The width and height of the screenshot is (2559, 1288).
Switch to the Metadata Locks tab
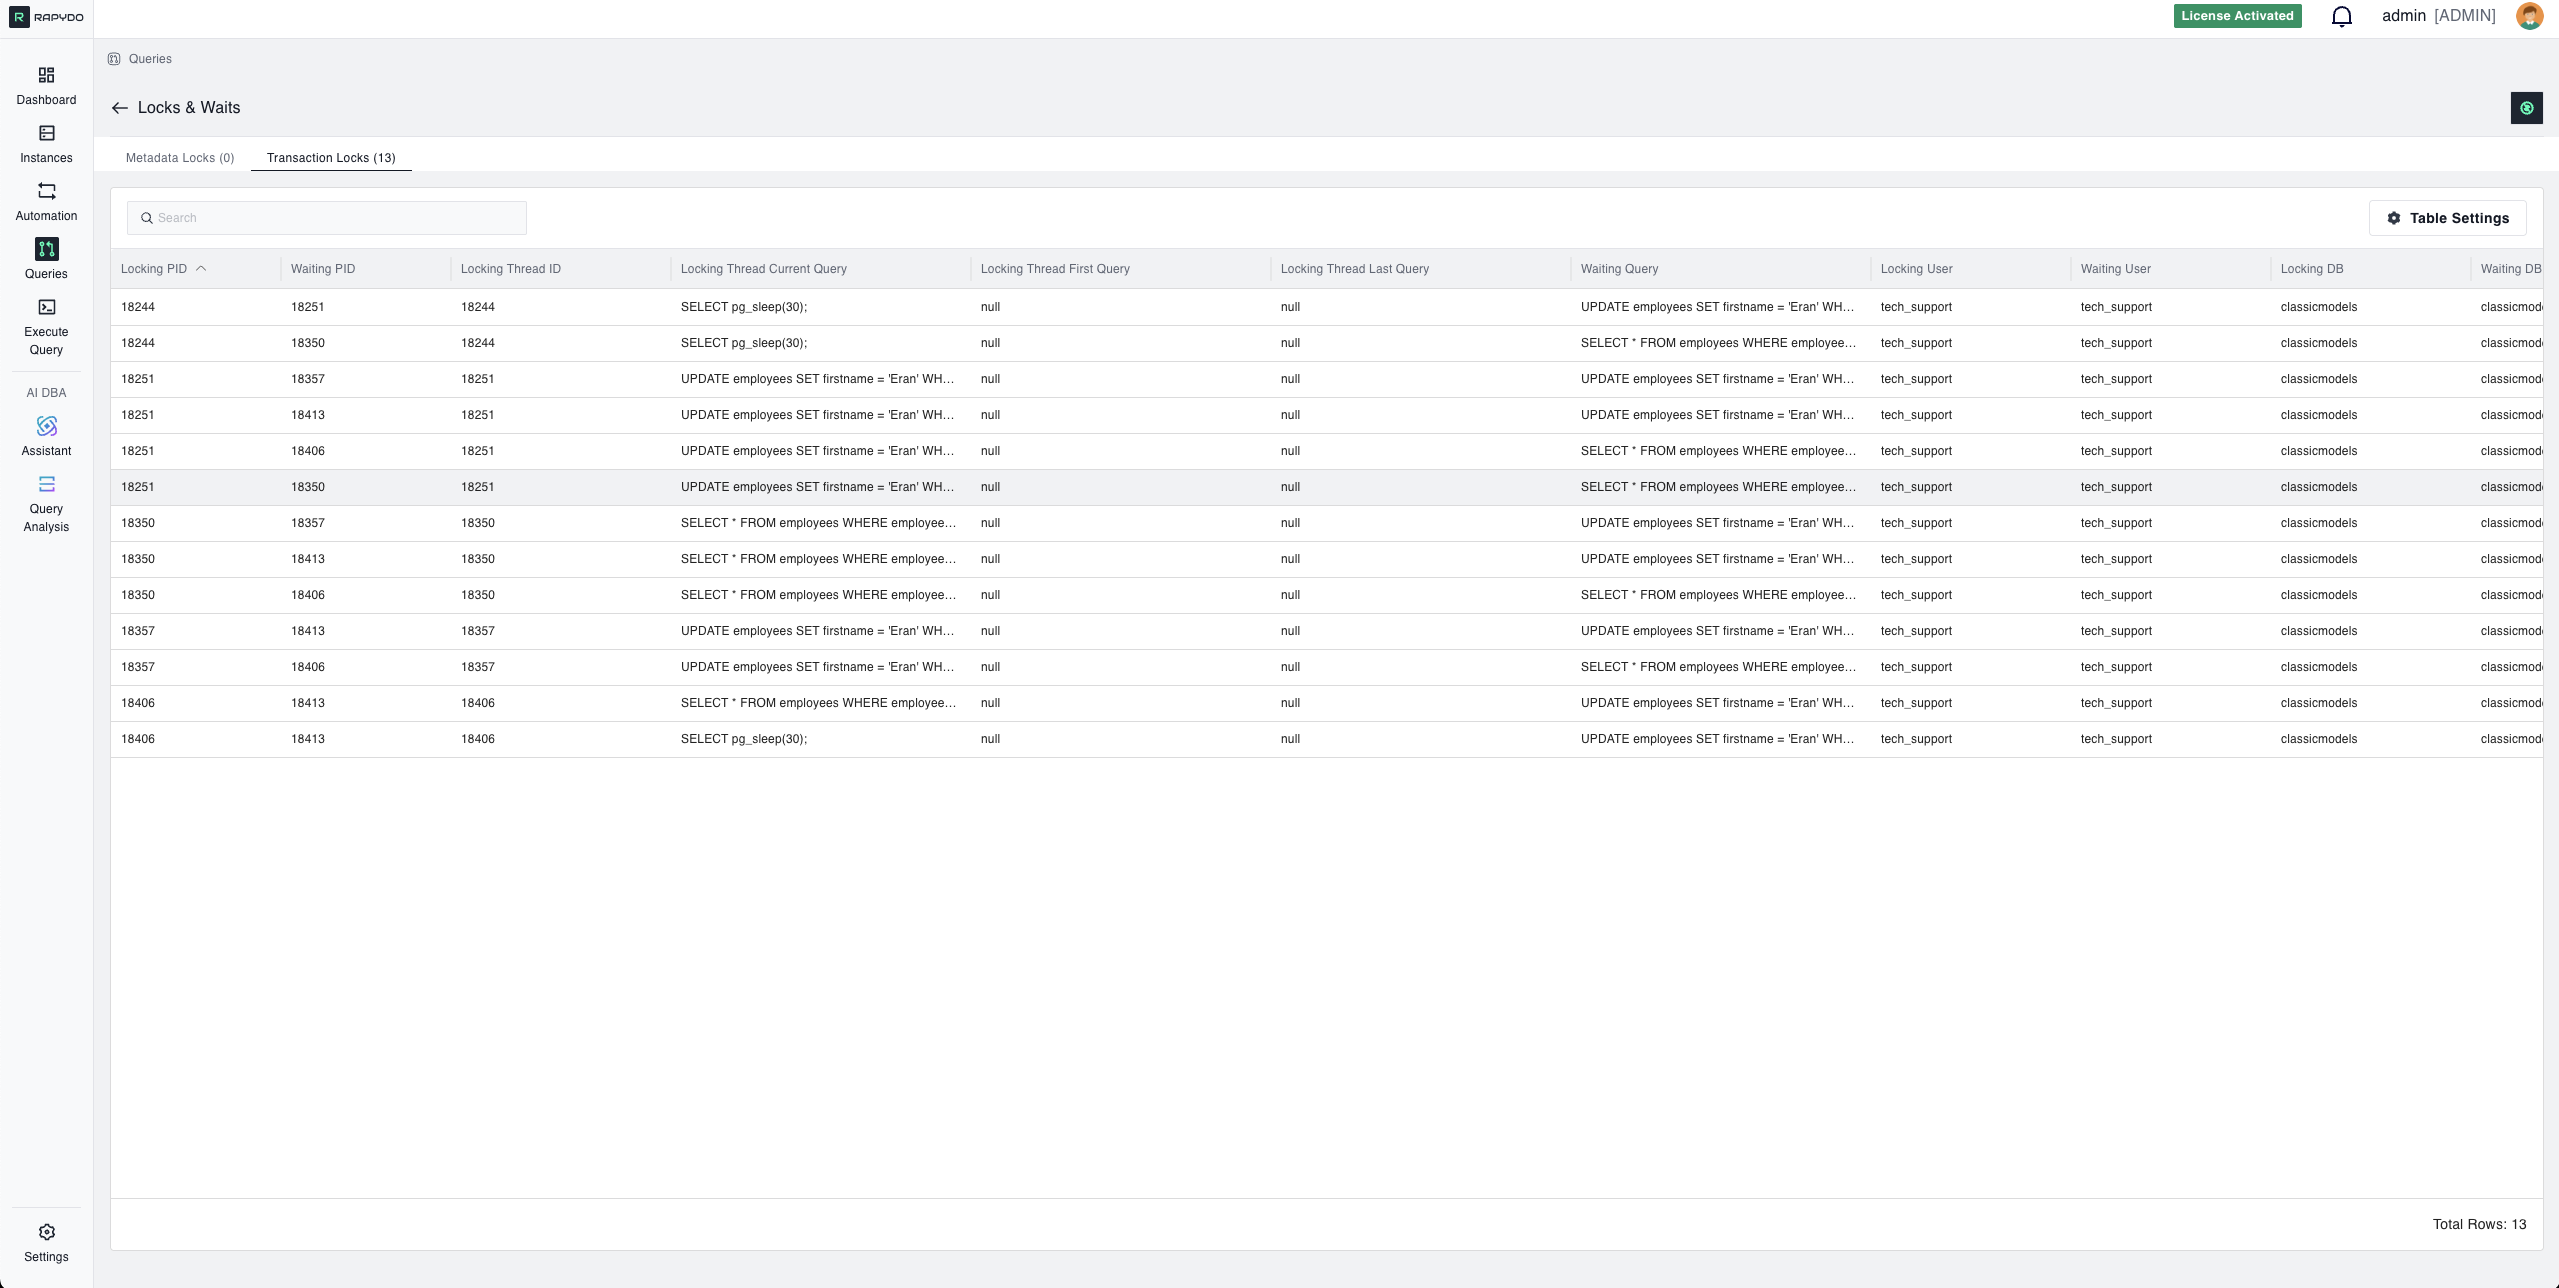tap(180, 158)
